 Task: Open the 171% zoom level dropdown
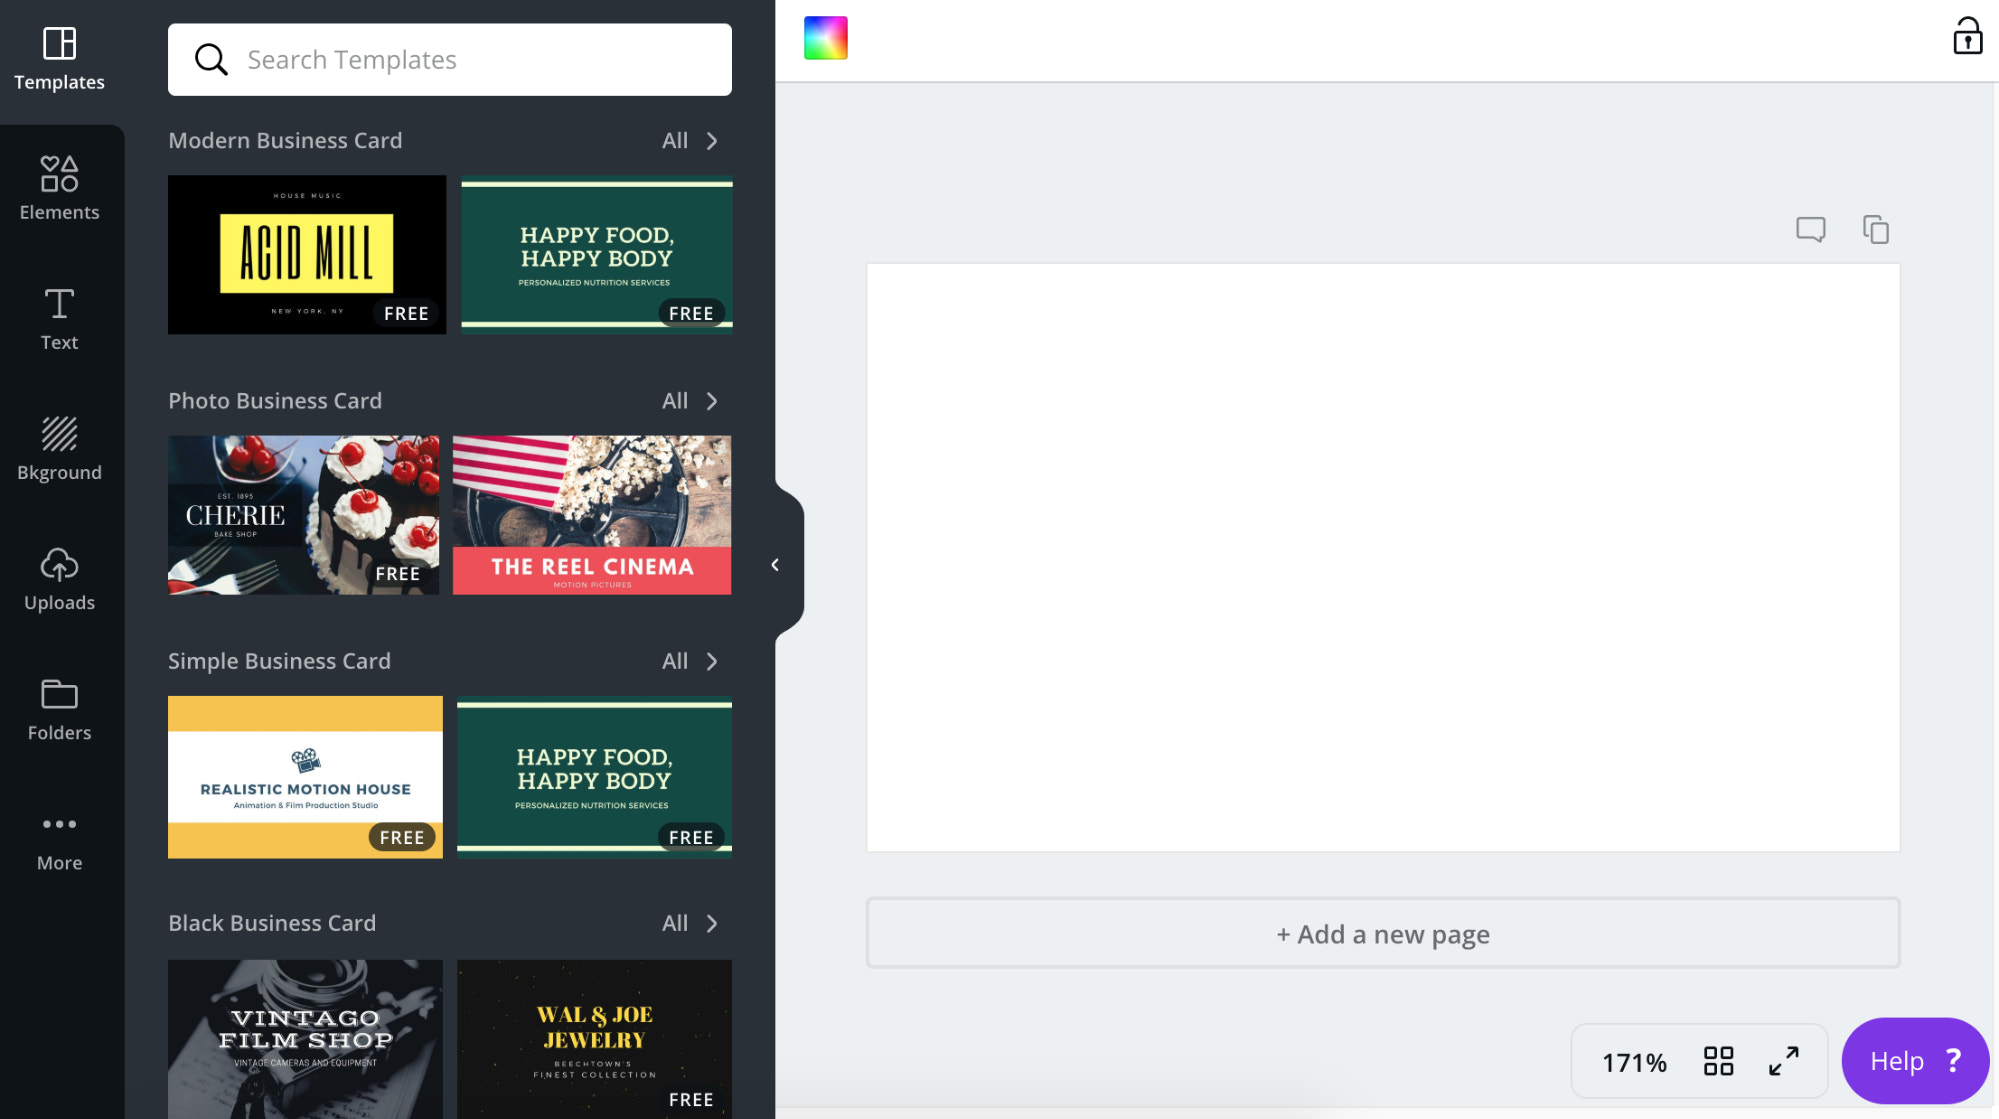pos(1634,1062)
